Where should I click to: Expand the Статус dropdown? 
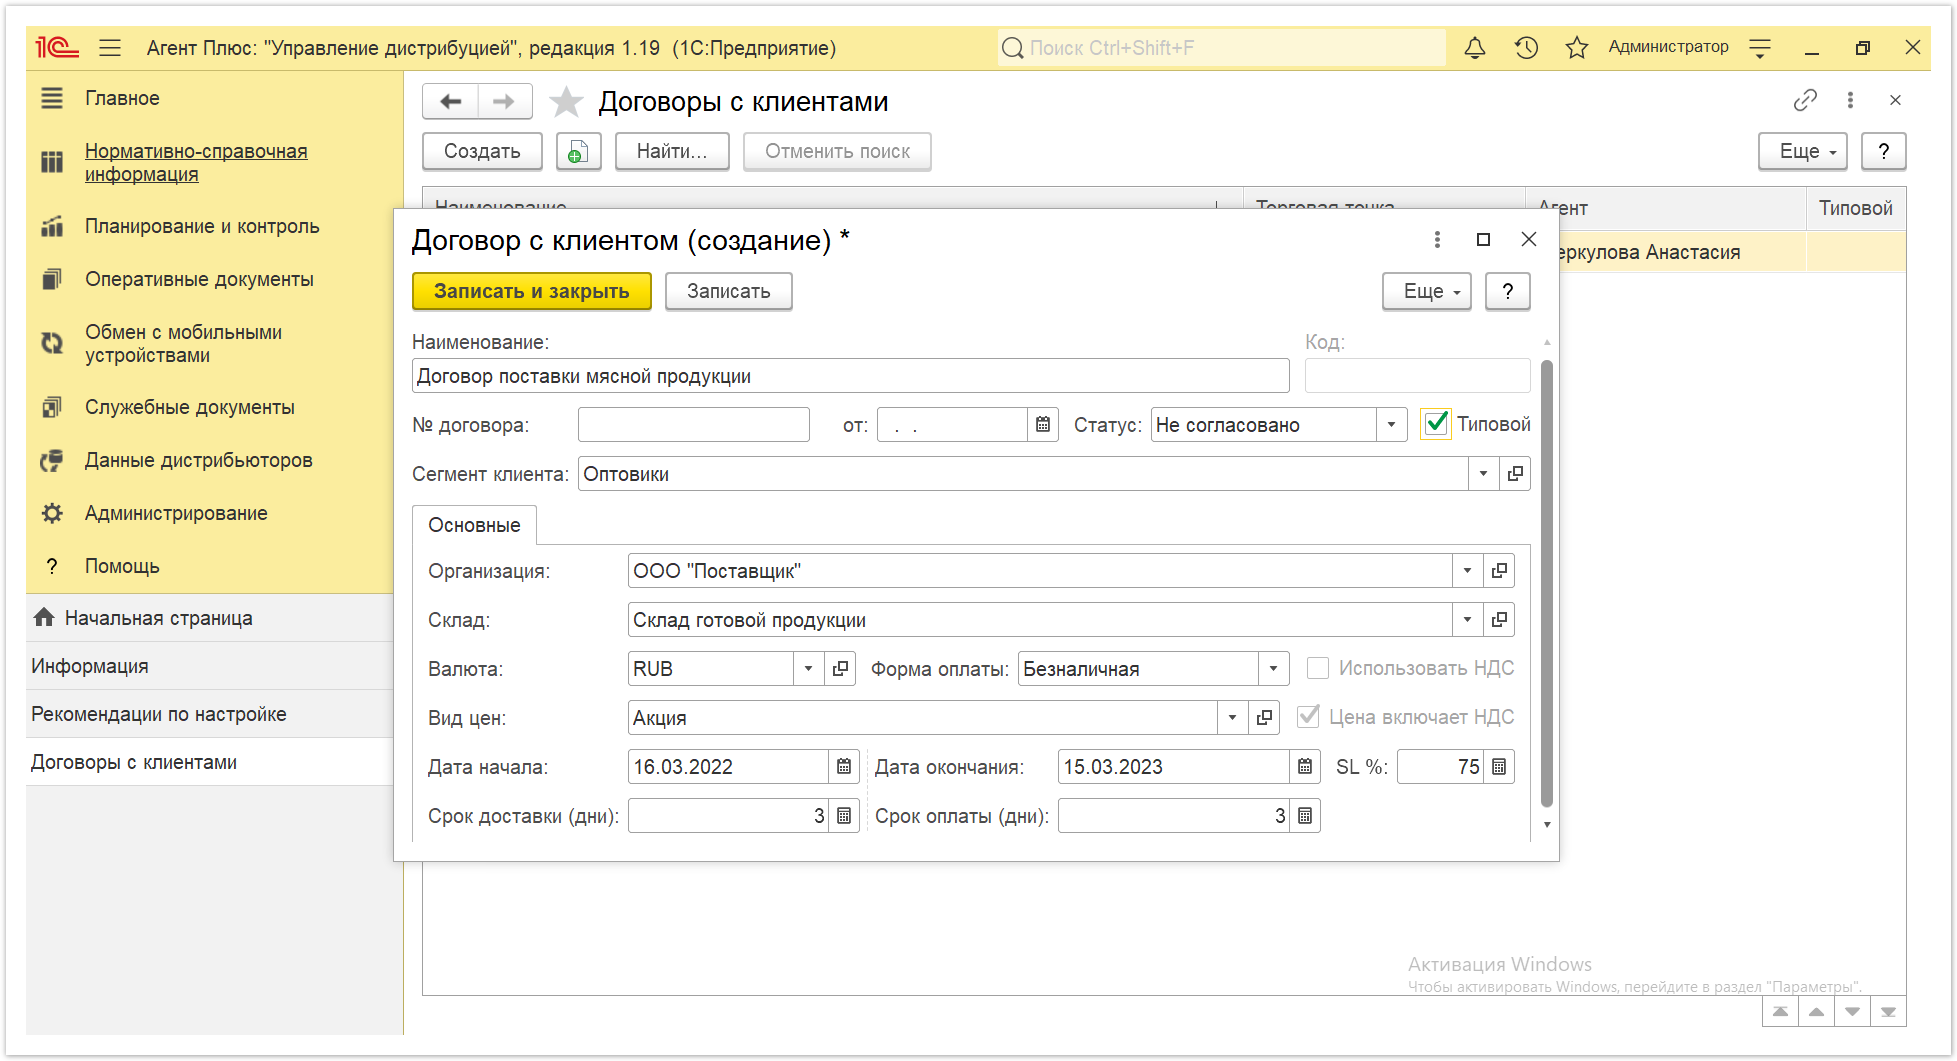pos(1391,424)
